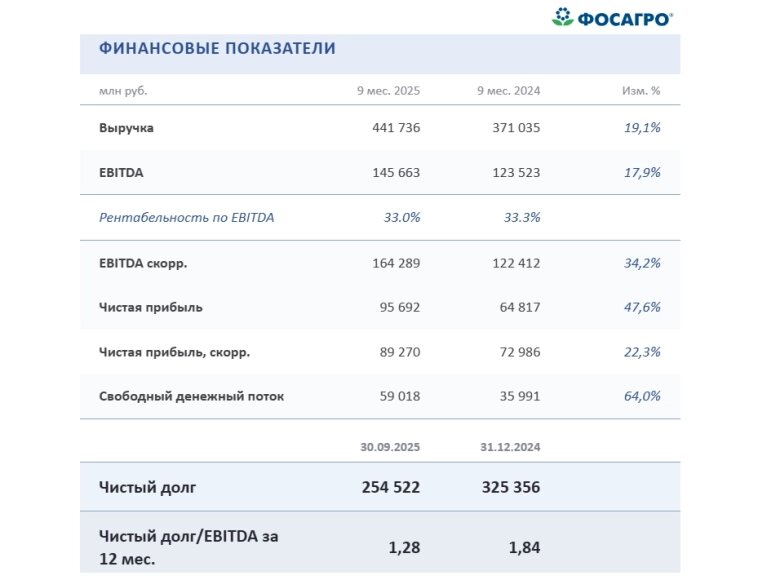
Task: Click the 9 мес. 2025 column header
Action: 388,90
